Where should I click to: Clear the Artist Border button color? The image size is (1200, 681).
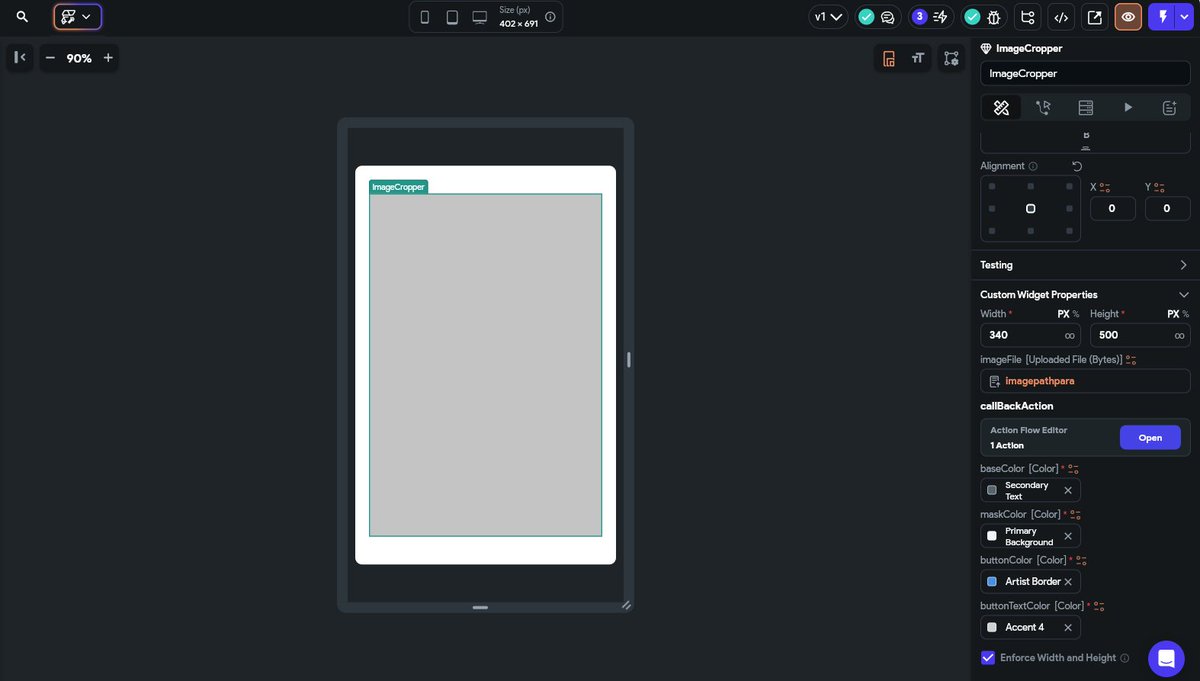(1068, 582)
